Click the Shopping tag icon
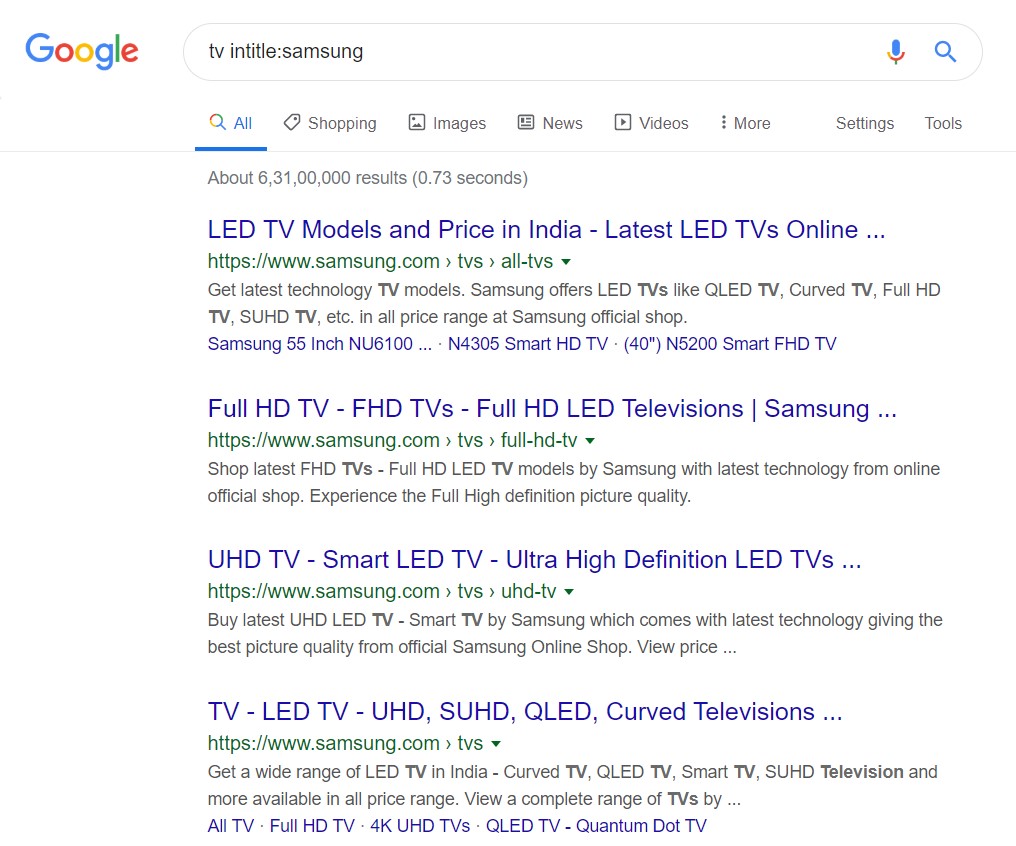The height and width of the screenshot is (846, 1016). point(292,122)
